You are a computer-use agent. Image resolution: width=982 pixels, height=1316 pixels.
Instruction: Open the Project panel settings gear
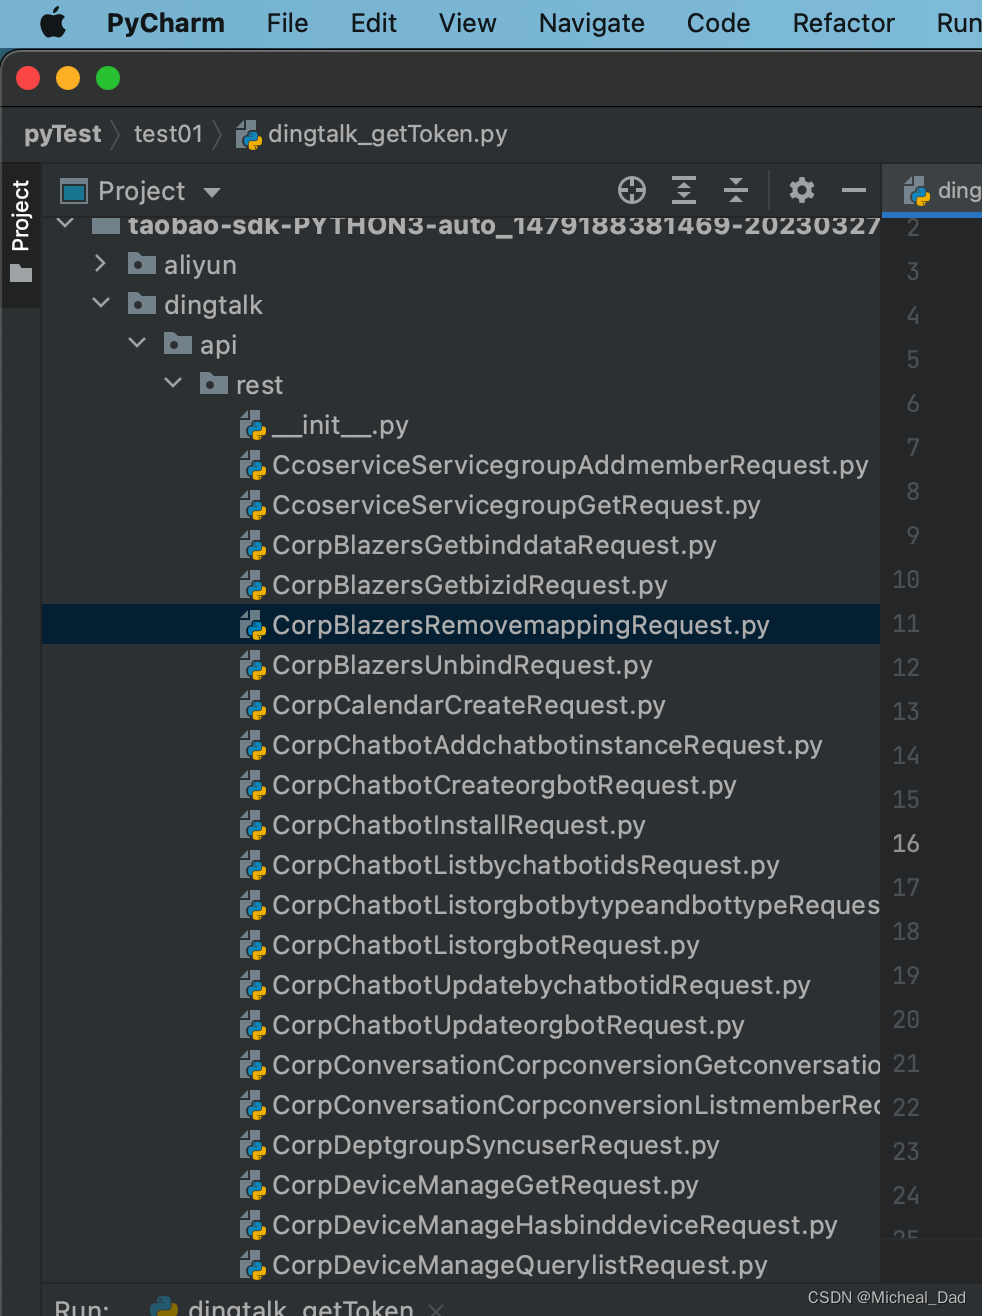click(802, 190)
